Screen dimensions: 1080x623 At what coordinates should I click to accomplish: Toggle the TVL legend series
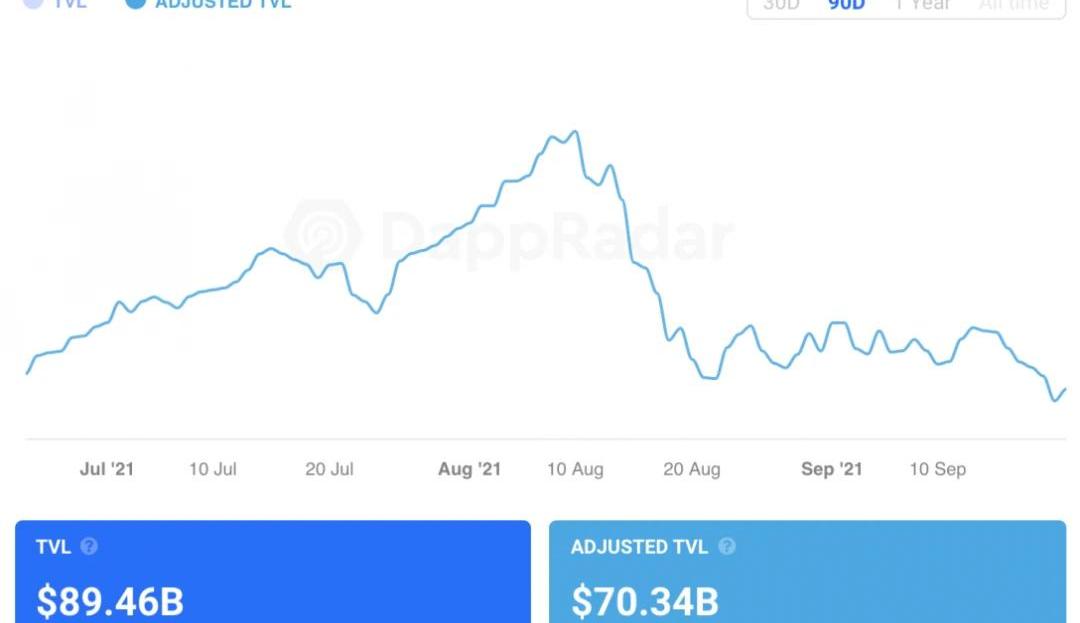point(57,4)
